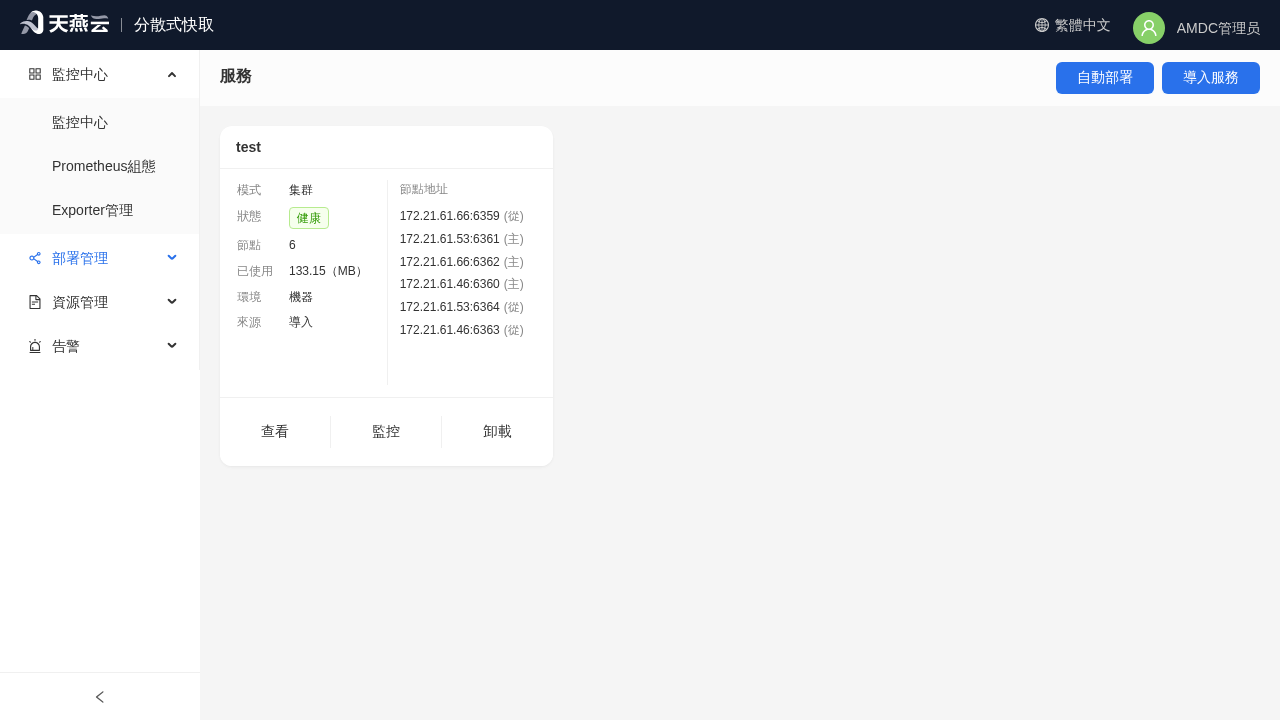Image resolution: width=1280 pixels, height=720 pixels.
Task: Select node address 172.21.61.53:6361
Action: point(449,239)
